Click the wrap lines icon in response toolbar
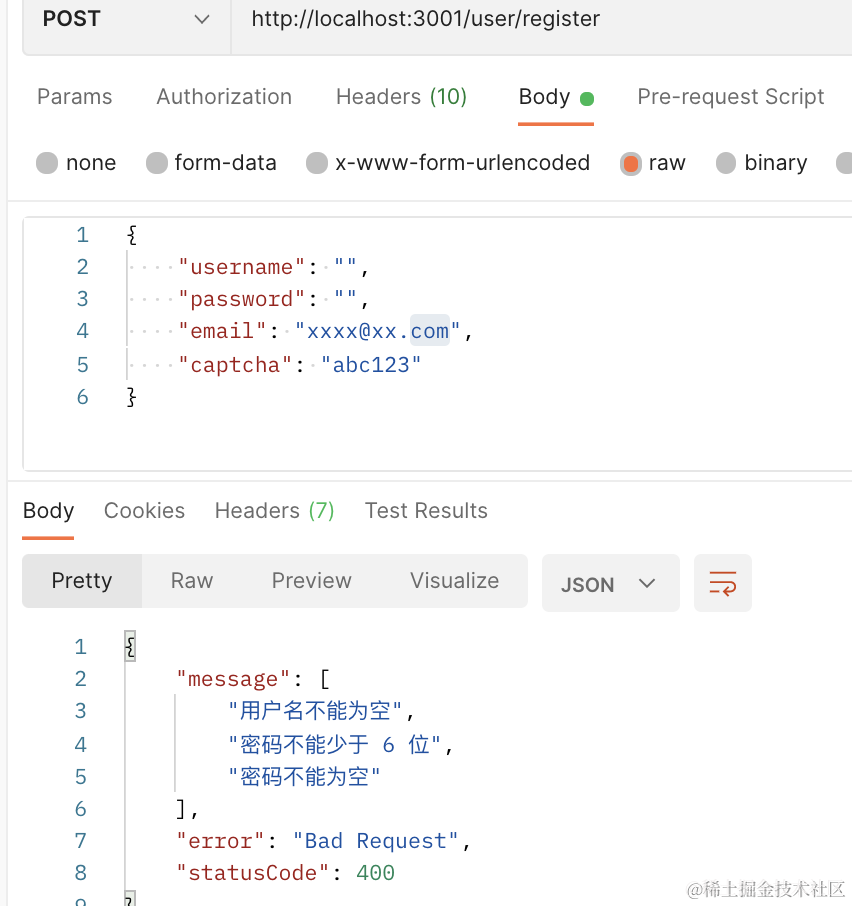Screen dimensions: 852x906 722,583
